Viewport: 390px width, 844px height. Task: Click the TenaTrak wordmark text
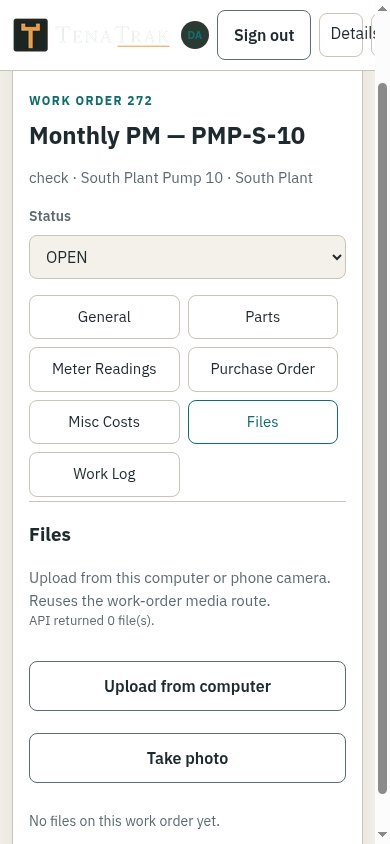(x=112, y=36)
